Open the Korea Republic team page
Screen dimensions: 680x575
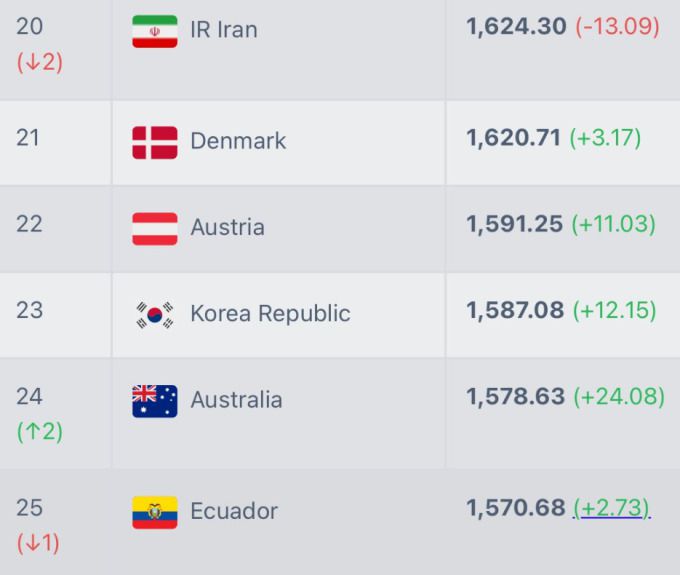[x=270, y=314]
